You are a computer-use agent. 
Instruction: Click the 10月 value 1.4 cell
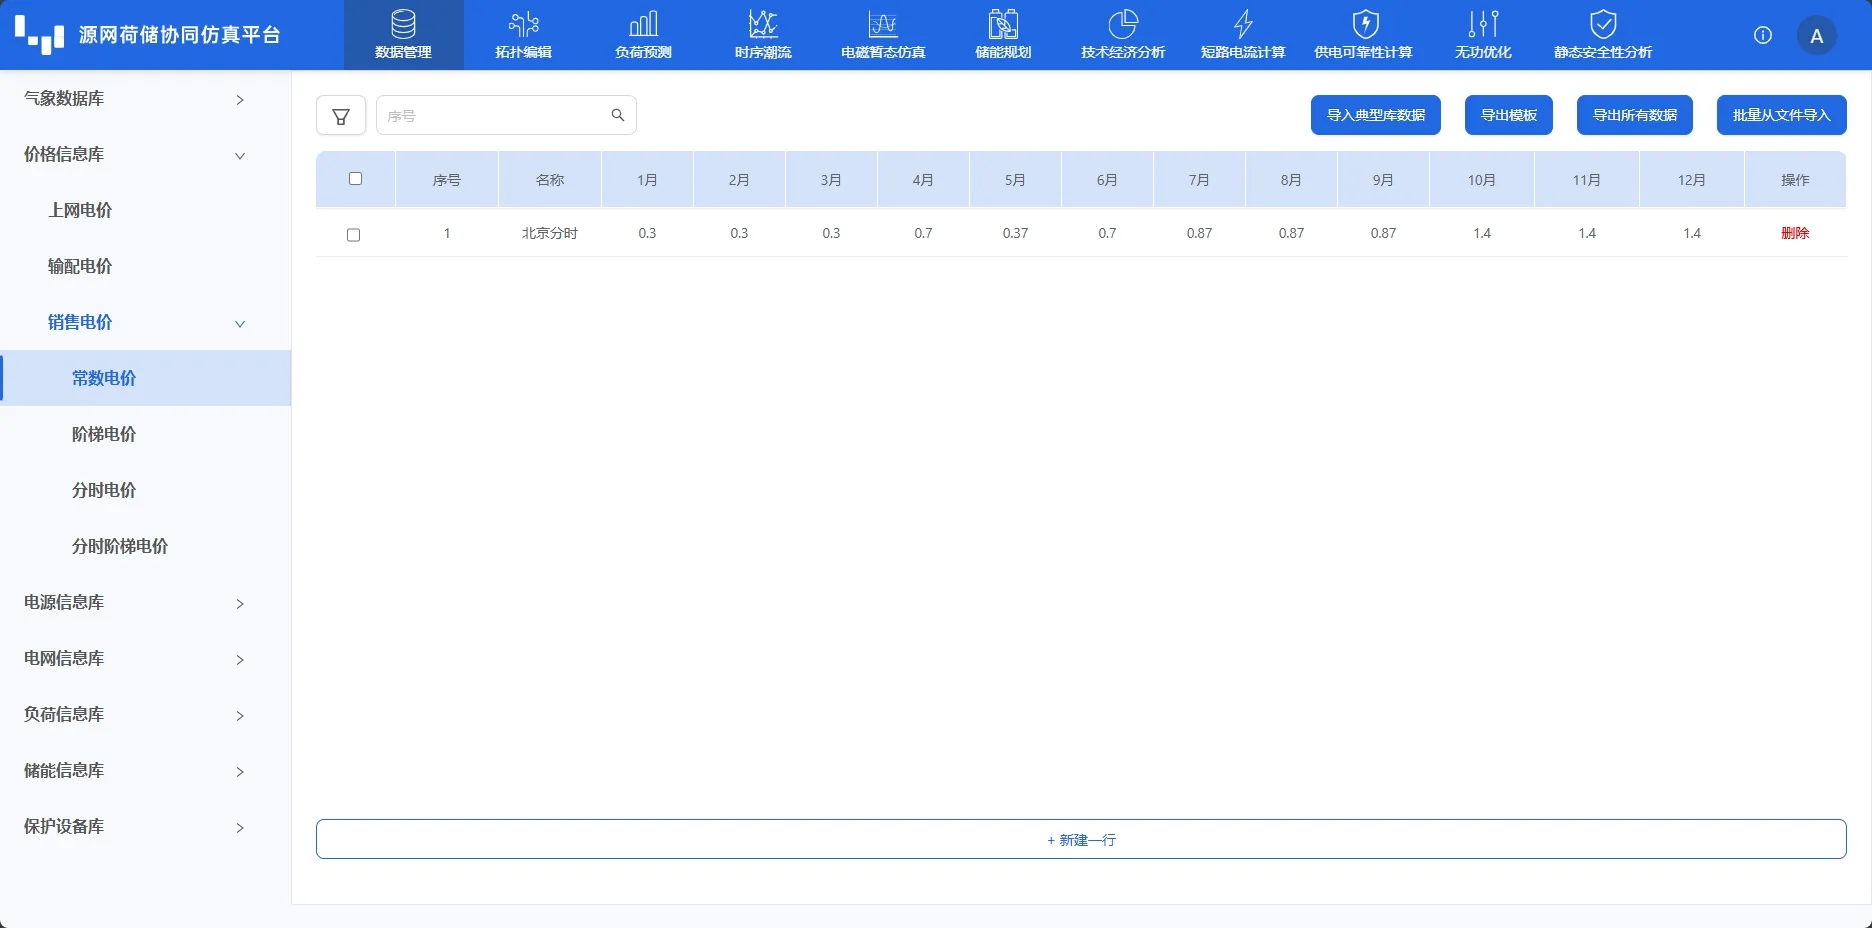pos(1482,233)
